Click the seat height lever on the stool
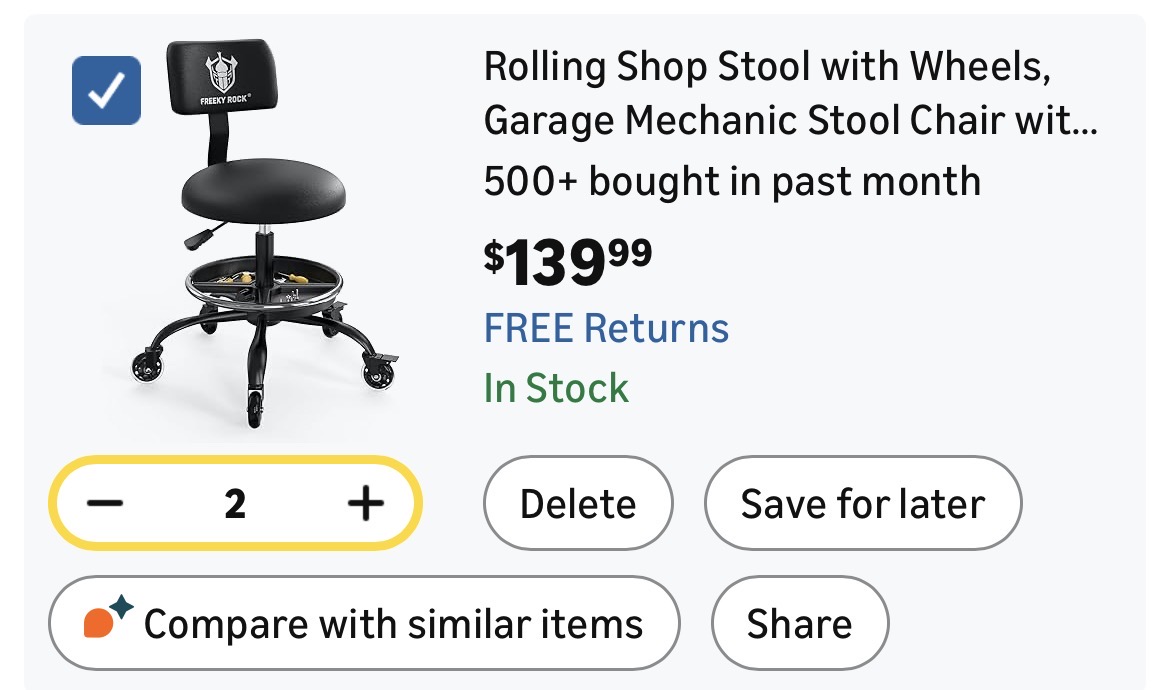Image resolution: width=1170 pixels, height=690 pixels. click(200, 237)
